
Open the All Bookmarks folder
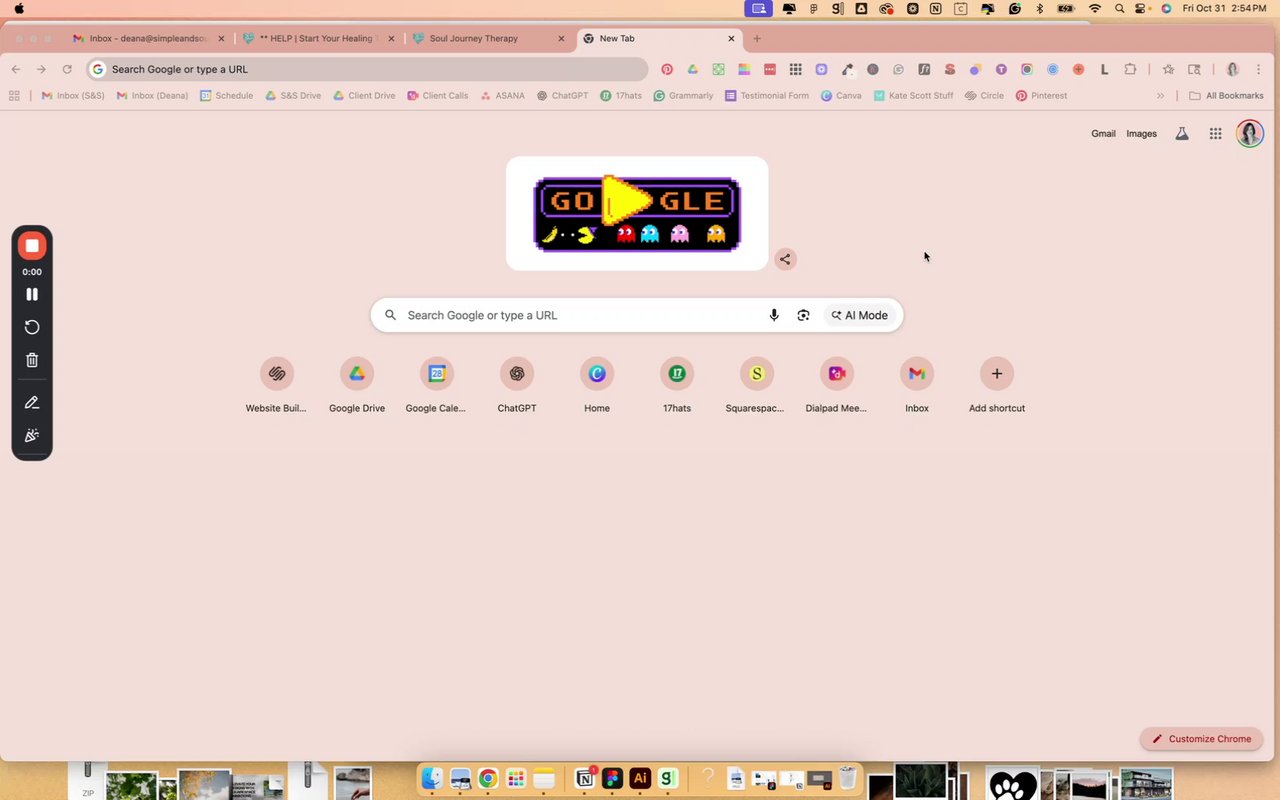tap(1226, 96)
